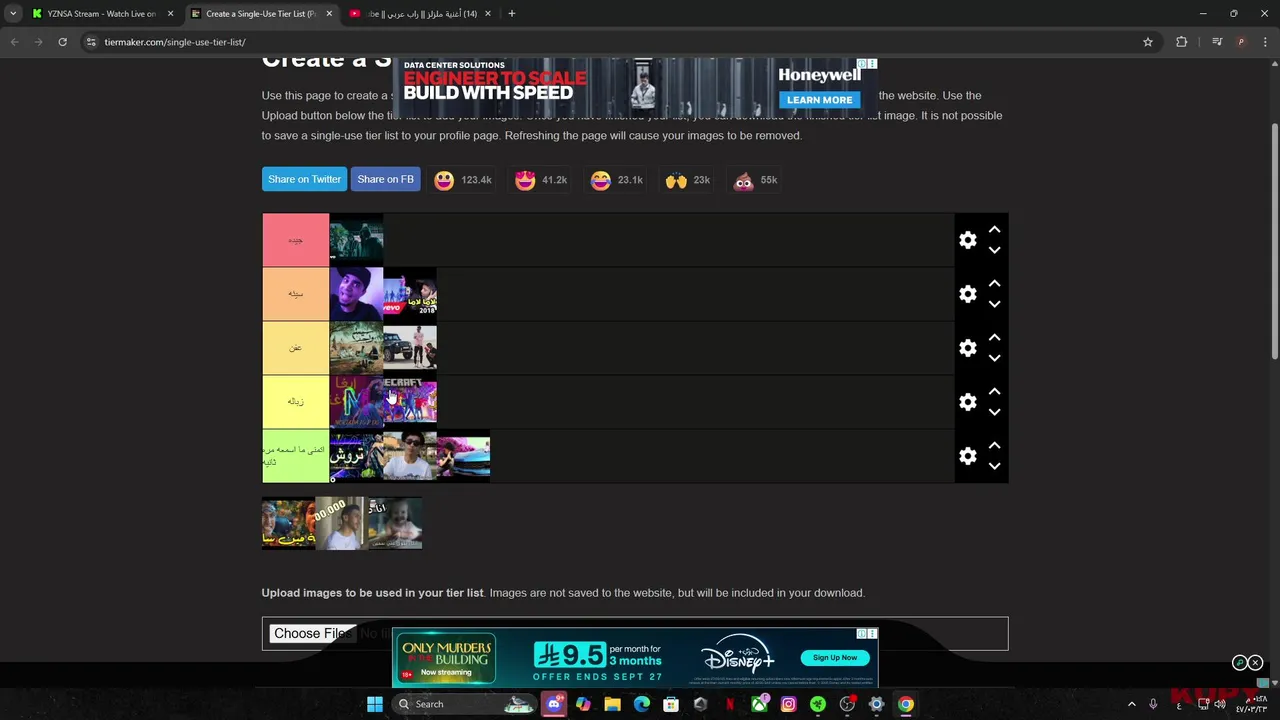Select the yellow fourth tier label color cell

click(295, 402)
